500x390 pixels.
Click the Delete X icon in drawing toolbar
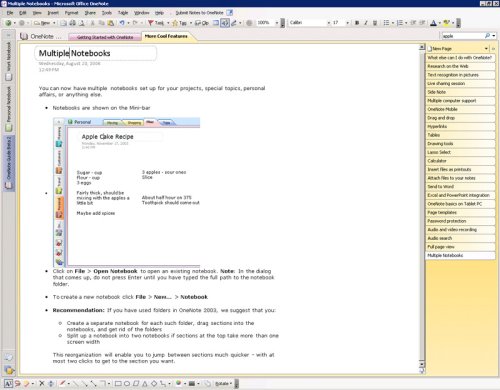click(x=42, y=383)
